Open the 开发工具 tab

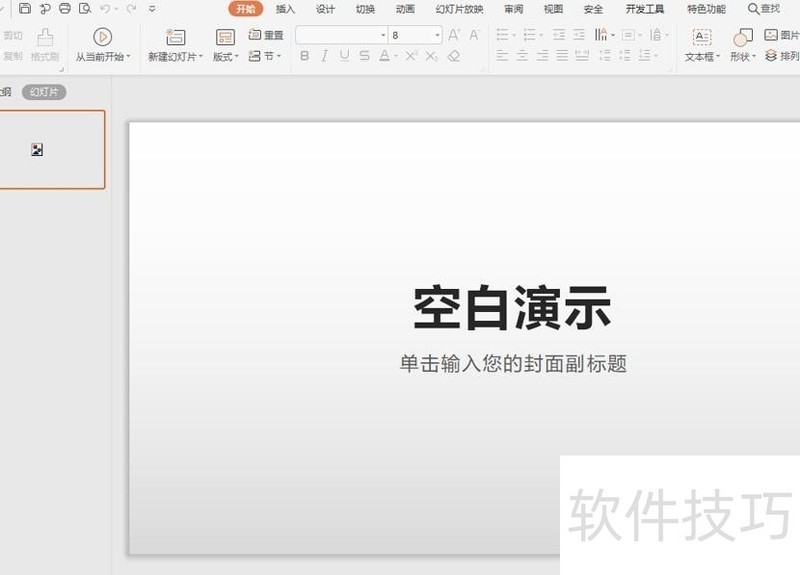[645, 9]
